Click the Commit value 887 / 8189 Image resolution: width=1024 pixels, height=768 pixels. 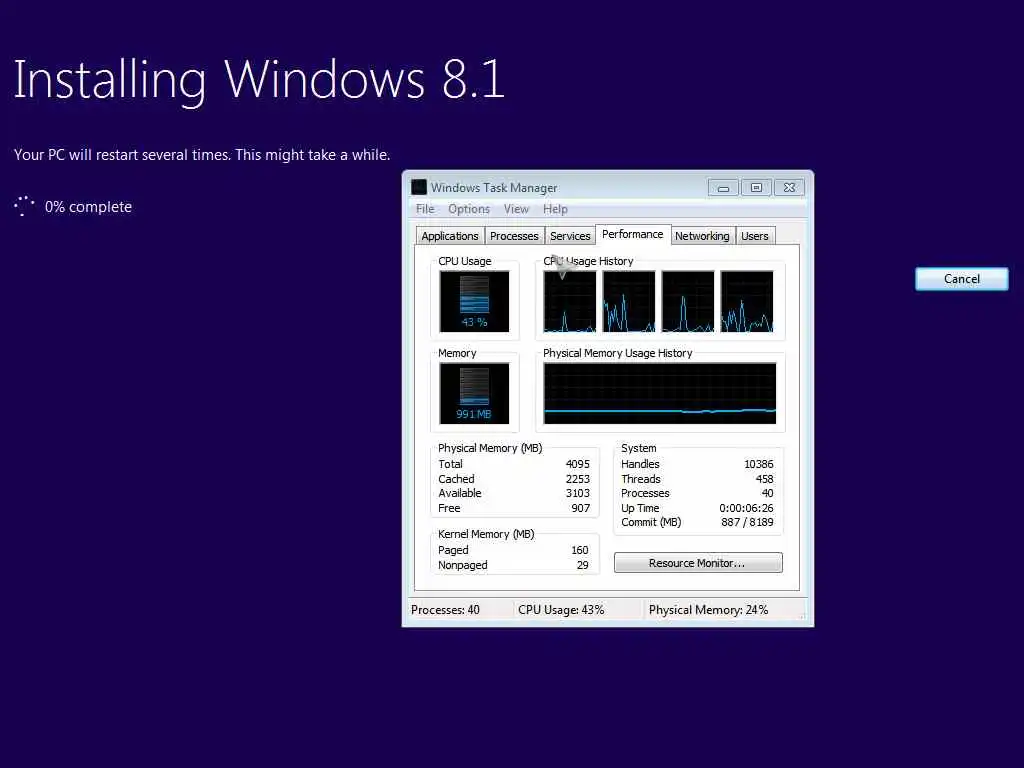[x=747, y=522]
